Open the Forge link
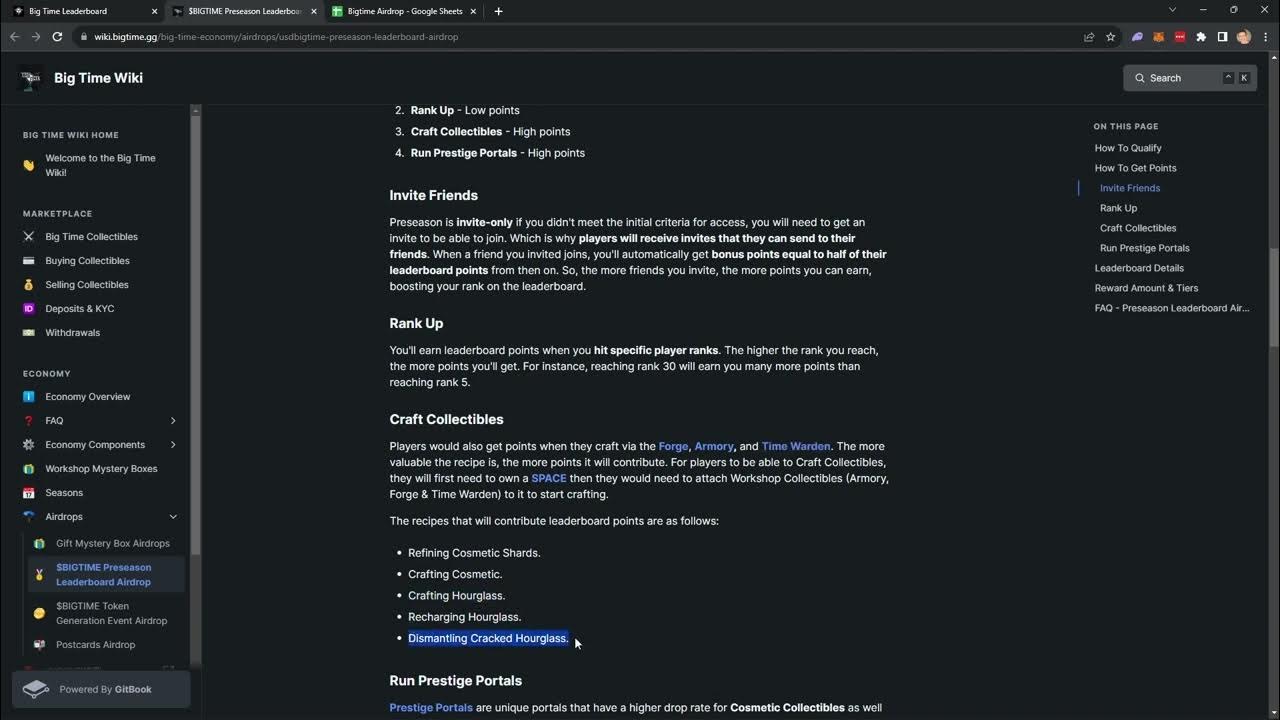 [673, 446]
